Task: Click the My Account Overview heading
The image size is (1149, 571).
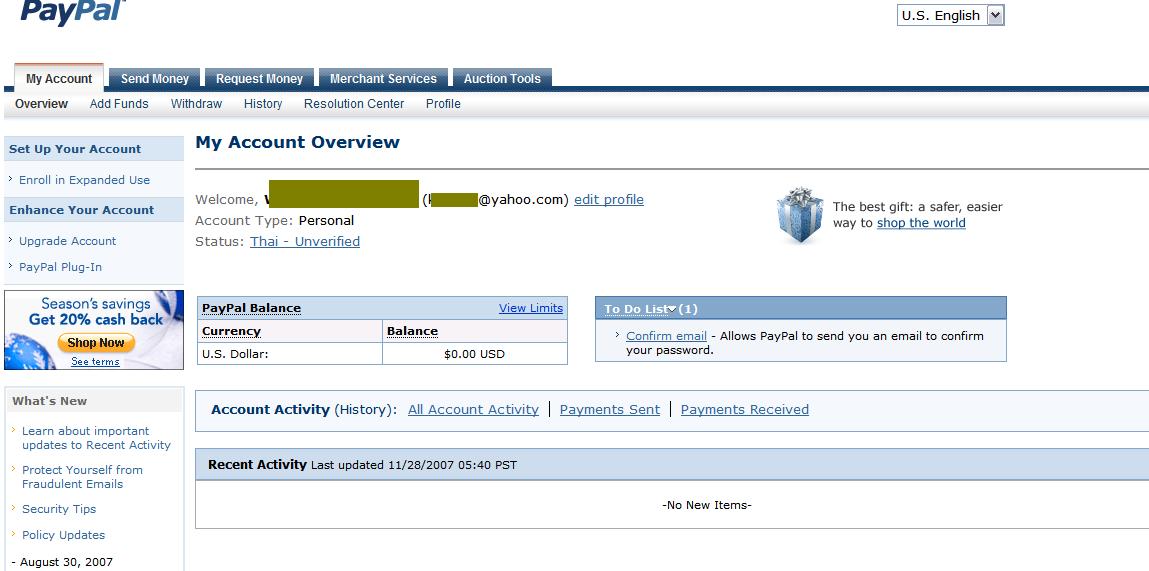Action: click(x=298, y=142)
